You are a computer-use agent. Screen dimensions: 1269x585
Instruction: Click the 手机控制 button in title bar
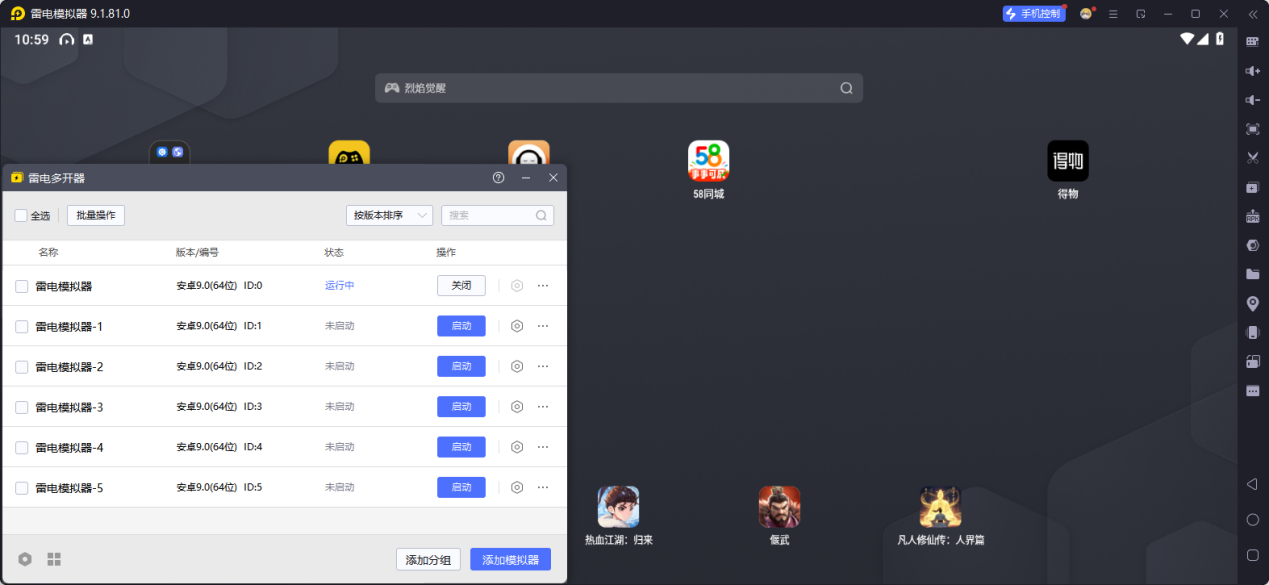coord(1033,14)
